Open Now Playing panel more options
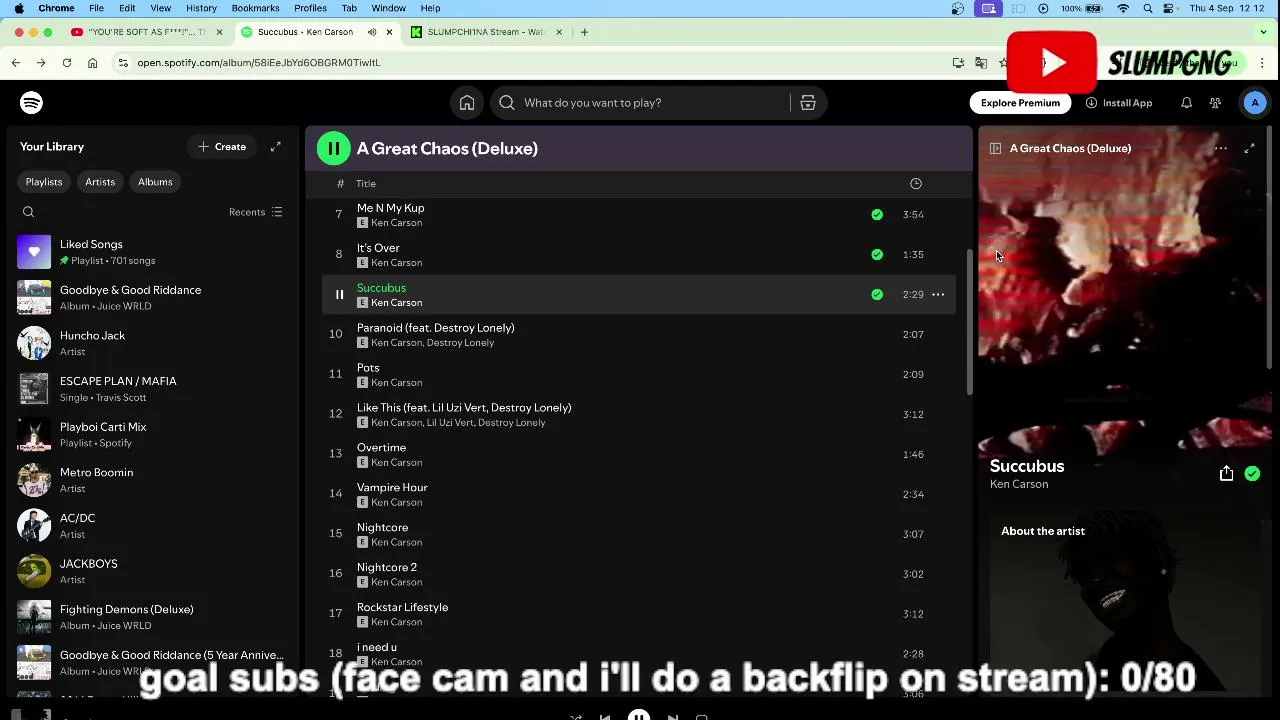1280x720 pixels. 1221,148
